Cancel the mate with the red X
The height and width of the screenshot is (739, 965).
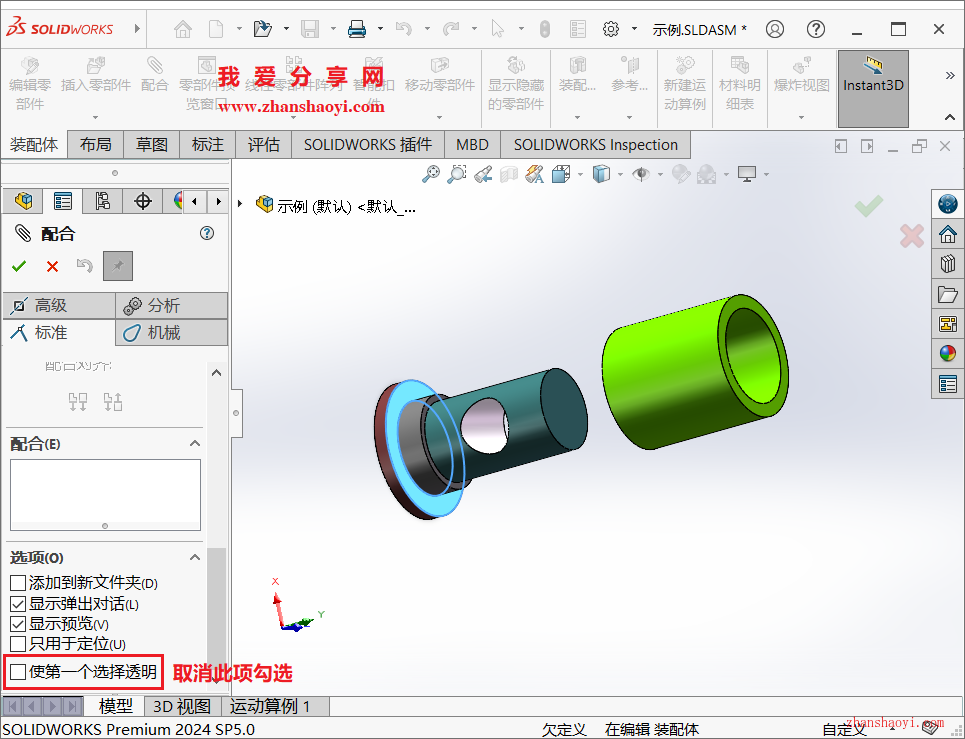click(52, 266)
